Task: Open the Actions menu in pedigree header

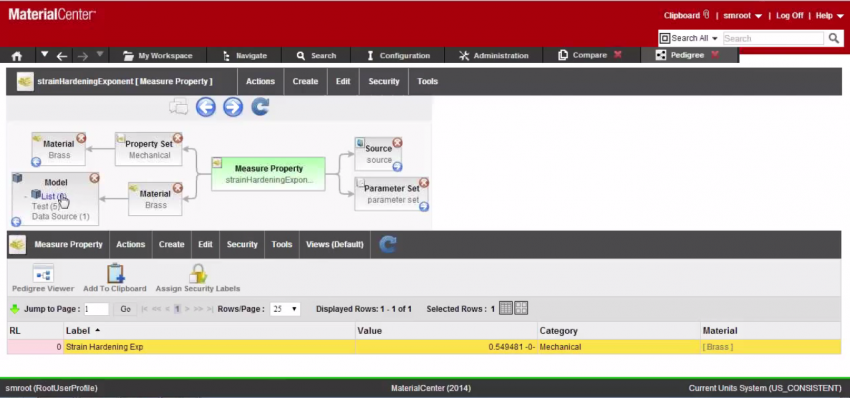Action: pos(260,81)
